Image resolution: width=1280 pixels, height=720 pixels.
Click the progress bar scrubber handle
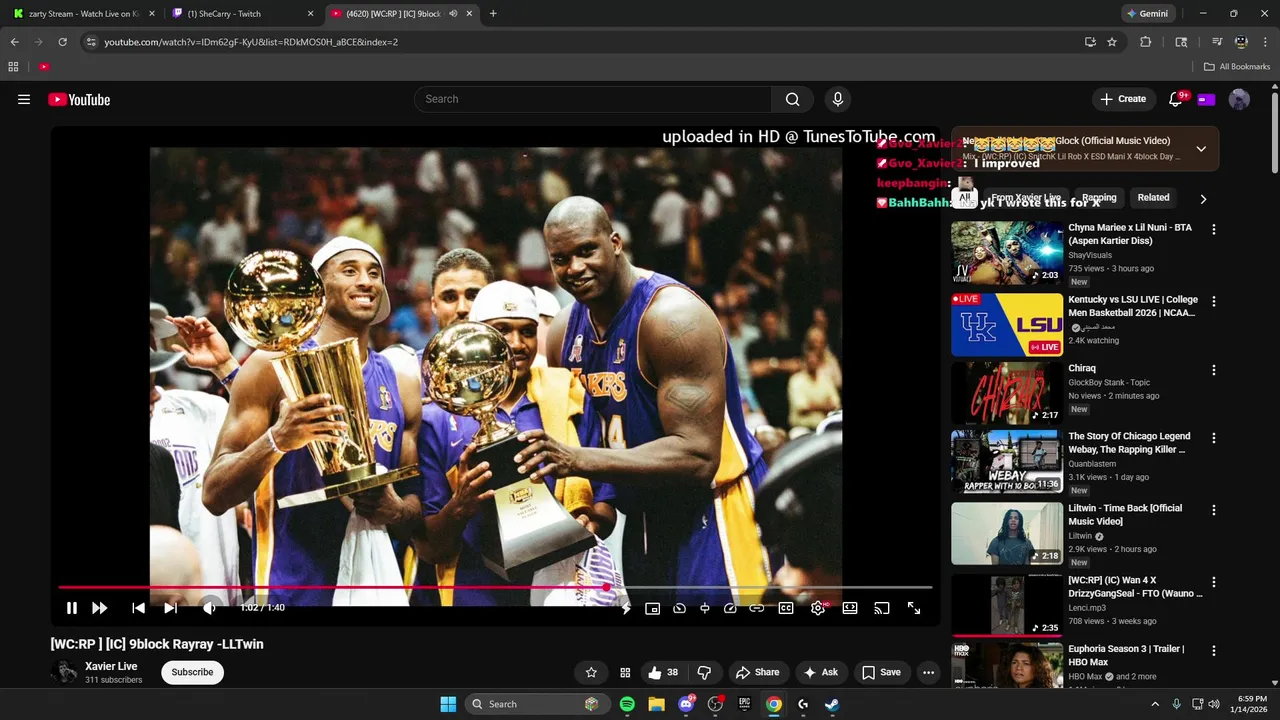coord(606,588)
